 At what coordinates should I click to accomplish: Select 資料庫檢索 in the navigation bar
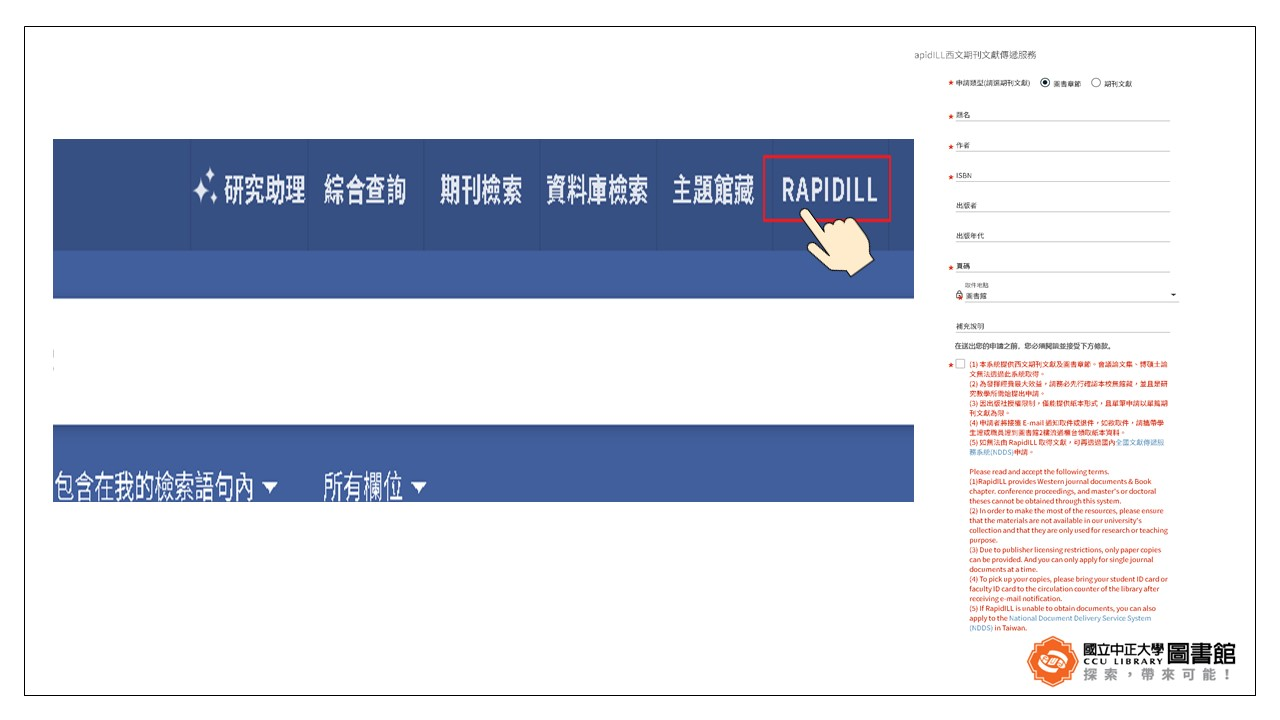click(x=597, y=189)
